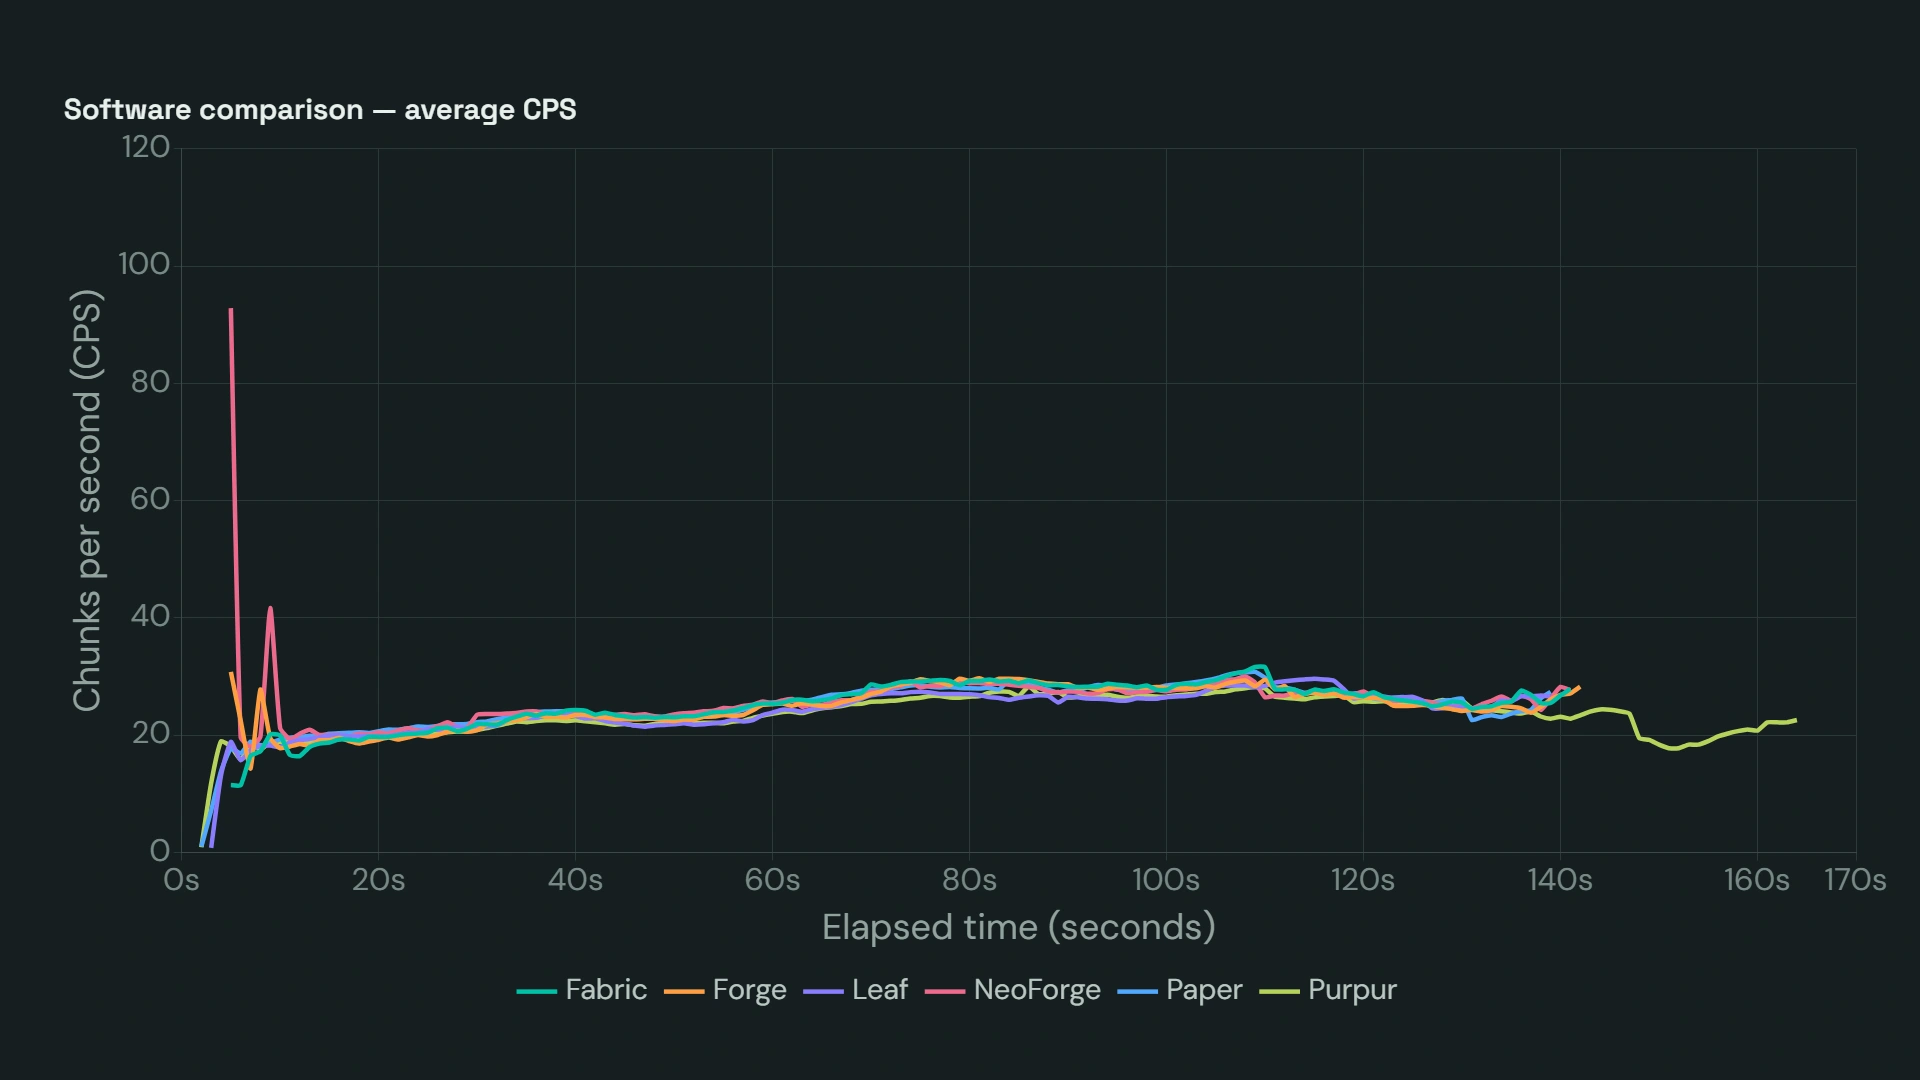
Task: Click the 20s x-axis tick label
Action: 378,880
